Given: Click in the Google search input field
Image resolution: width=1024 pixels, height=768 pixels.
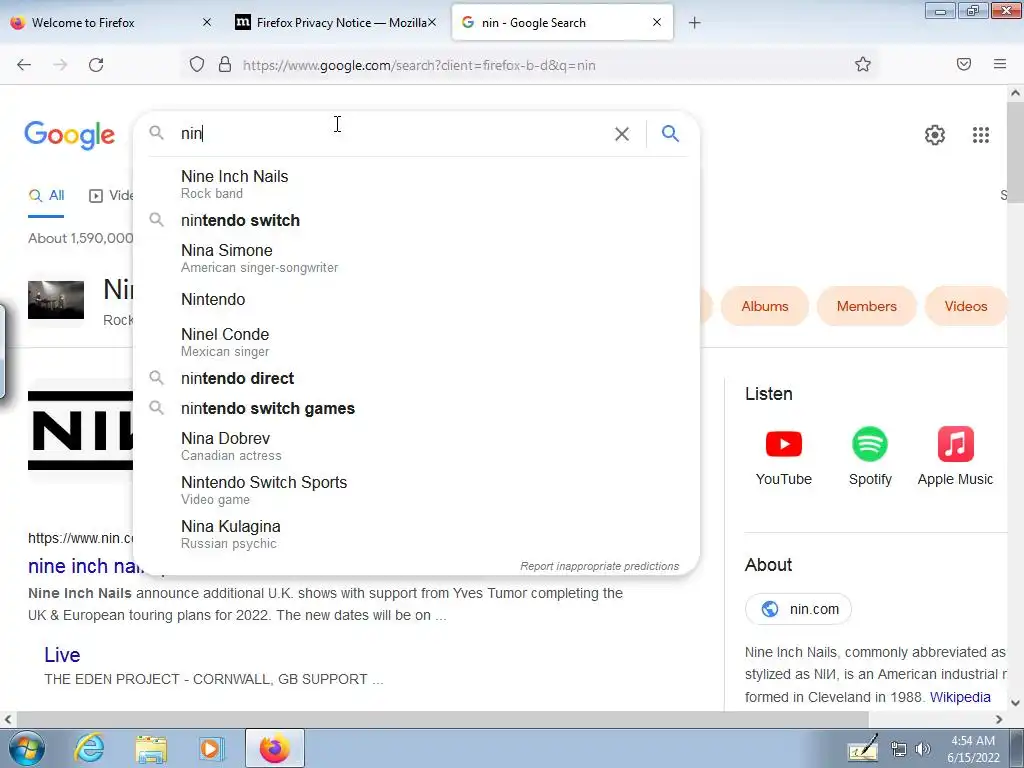Looking at the screenshot, I should tap(392, 134).
